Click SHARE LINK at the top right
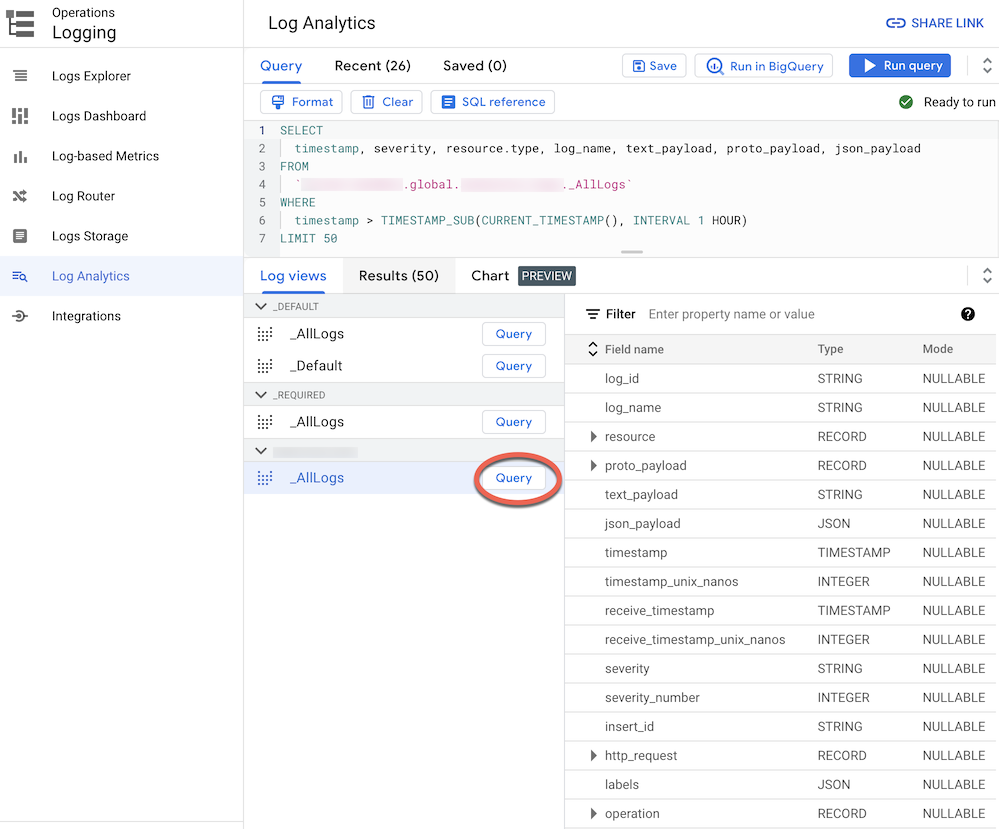The width and height of the screenshot is (999, 829). coord(934,22)
